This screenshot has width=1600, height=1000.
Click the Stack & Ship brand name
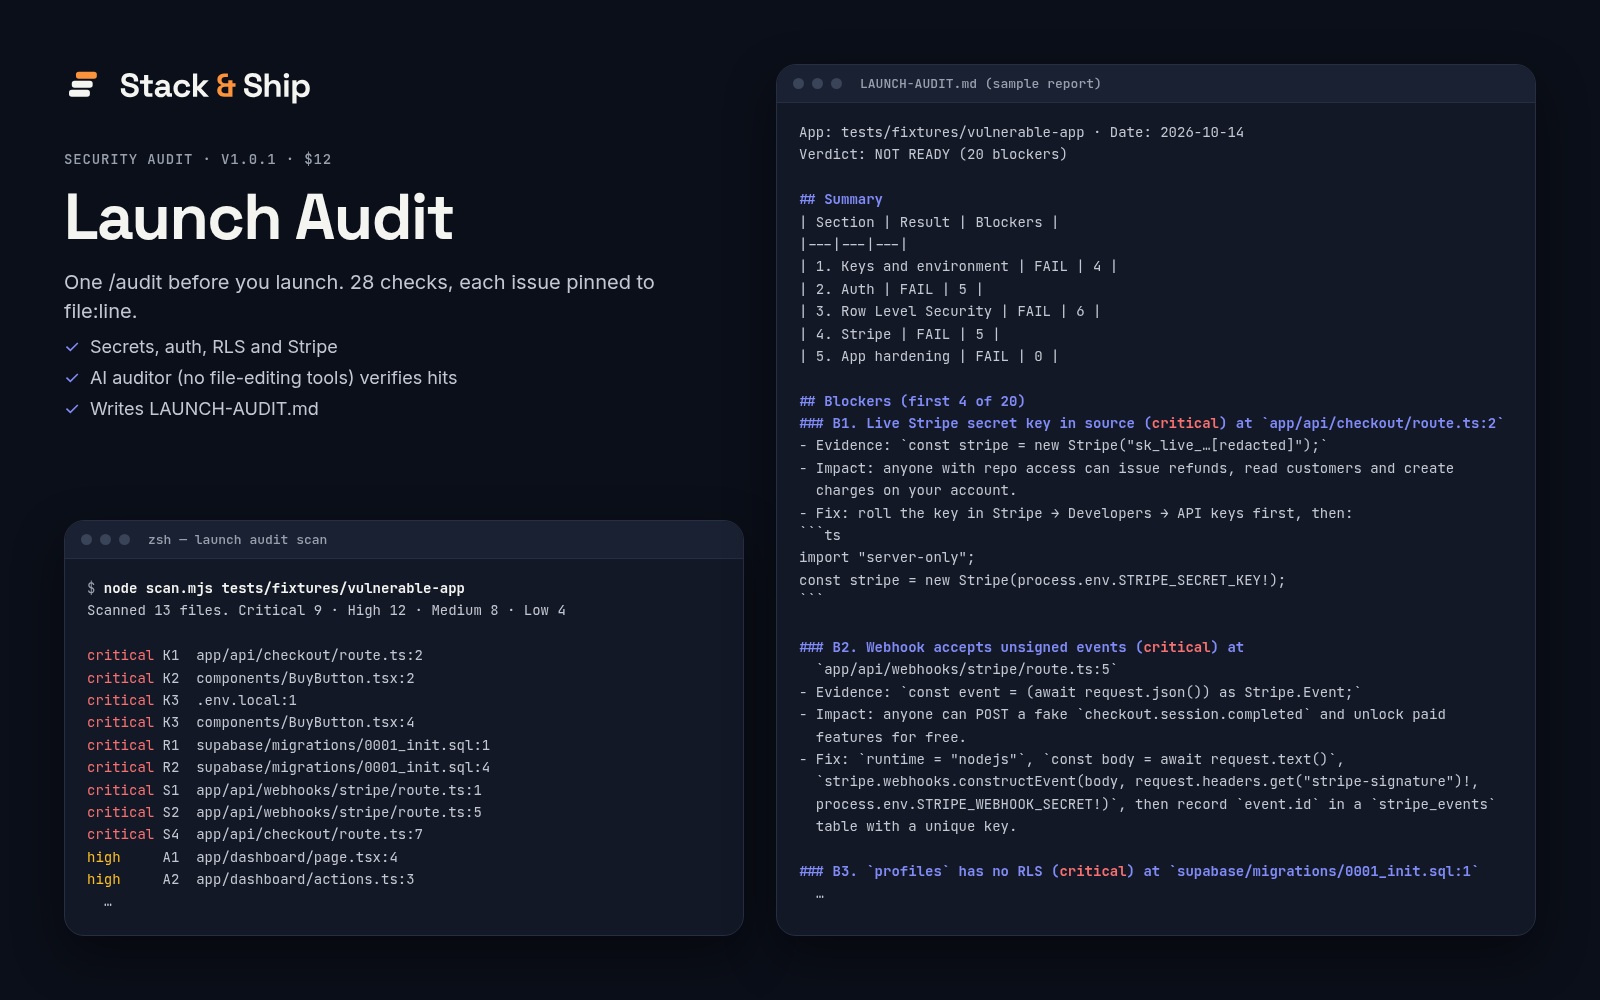(215, 86)
